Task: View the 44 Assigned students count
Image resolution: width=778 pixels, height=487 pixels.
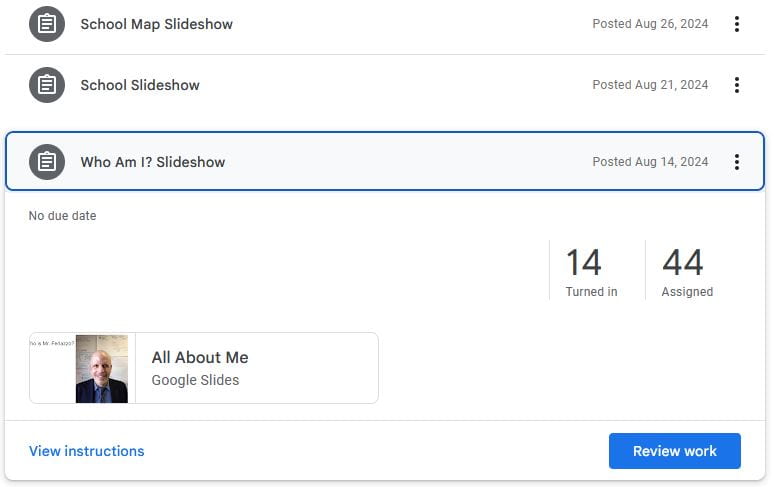Action: (x=686, y=270)
